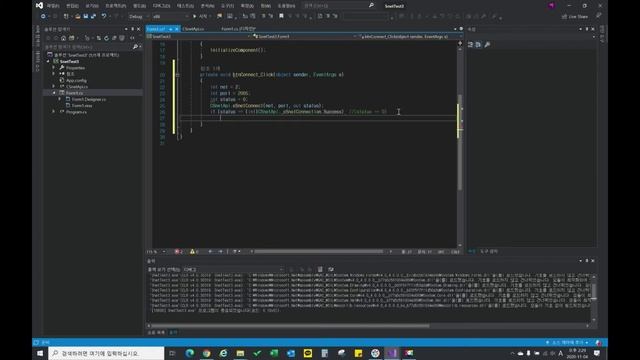Click the Output panel horizontal scrollbar

(291, 326)
